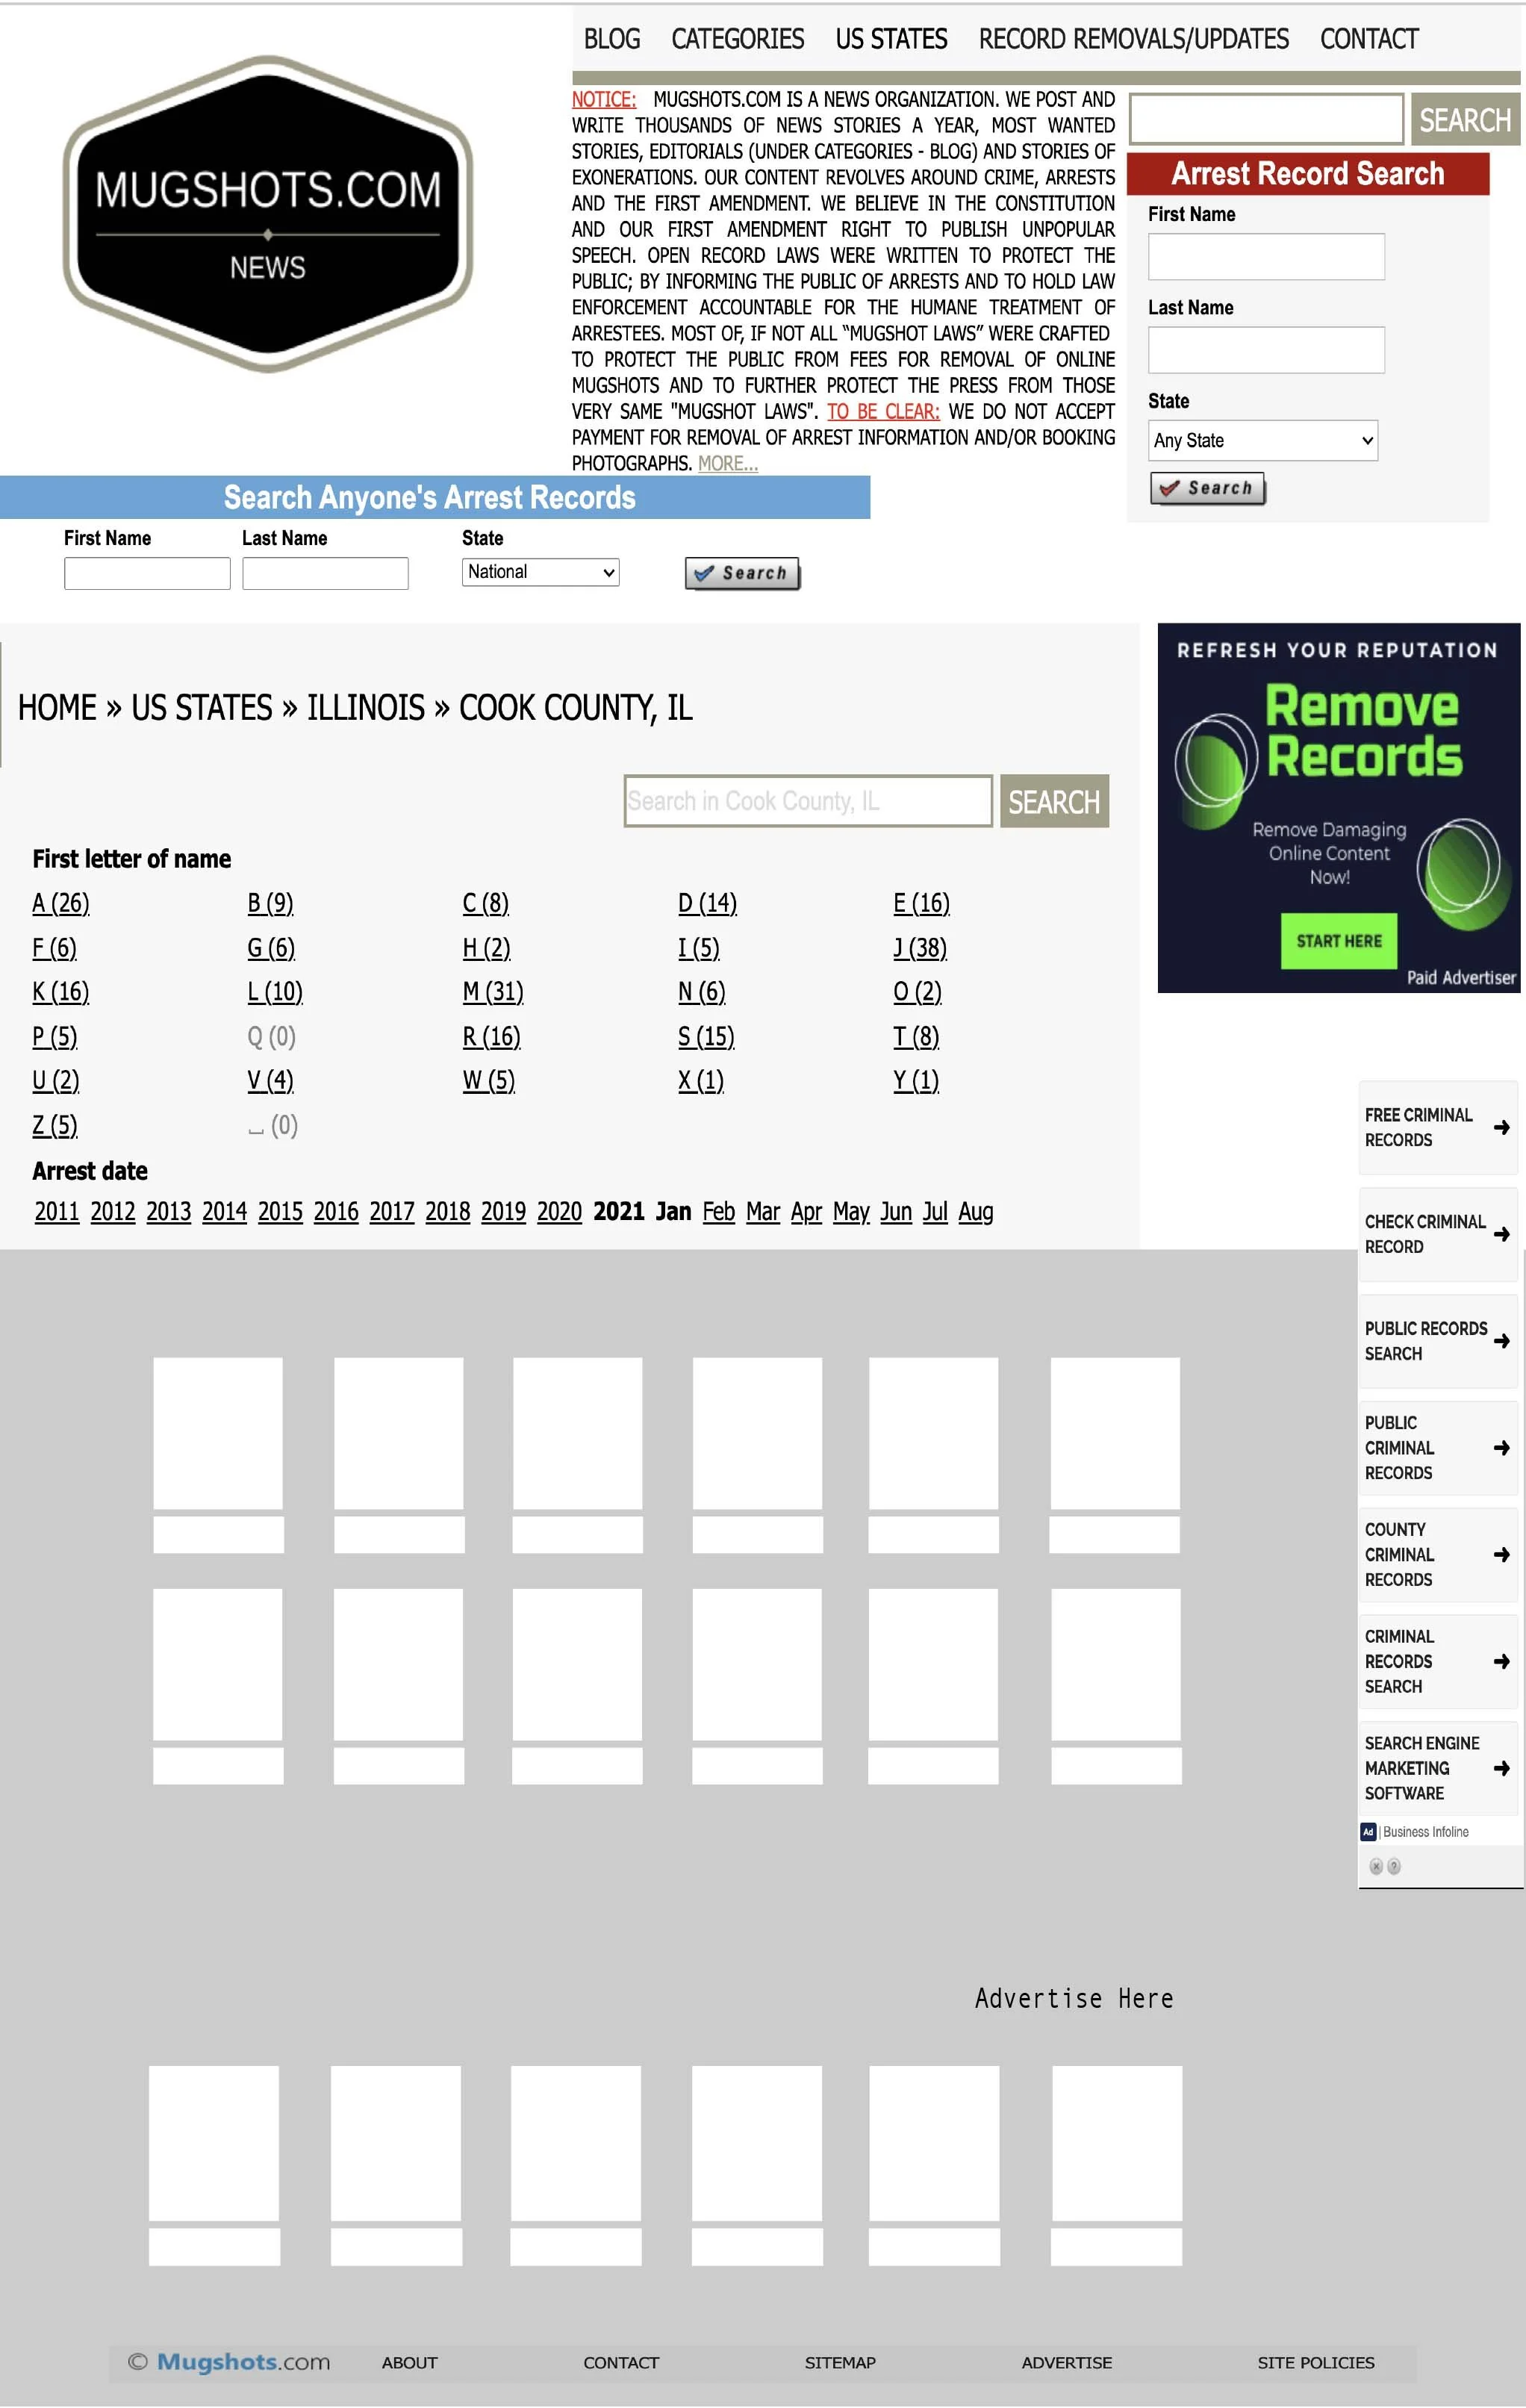Click blue-check Search button under Anyone's Arrest Records
Screen dimensions: 1526x2408
click(x=742, y=573)
